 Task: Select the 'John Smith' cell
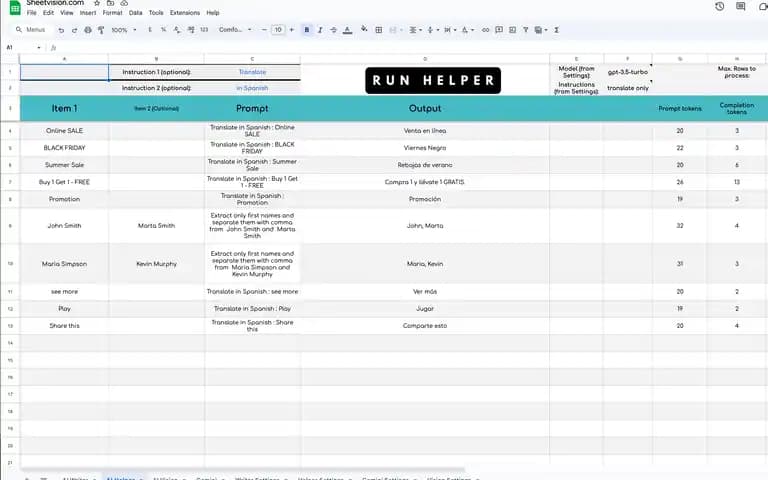tap(64, 226)
